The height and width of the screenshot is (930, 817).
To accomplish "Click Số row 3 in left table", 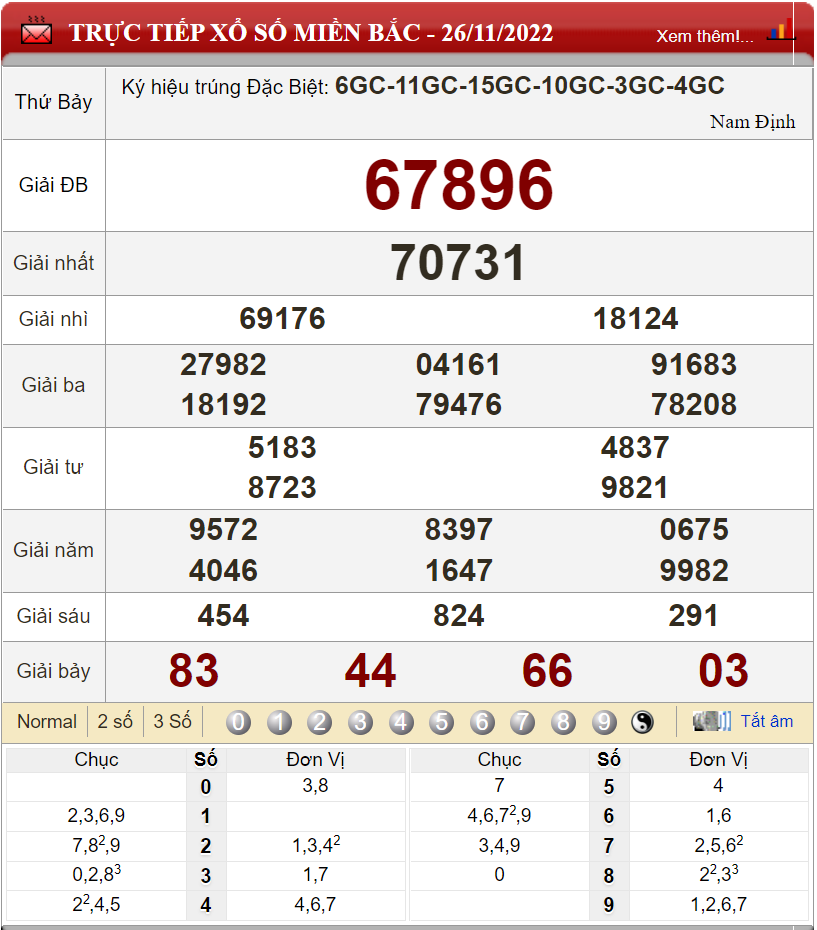I will pyautogui.click(x=205, y=875).
